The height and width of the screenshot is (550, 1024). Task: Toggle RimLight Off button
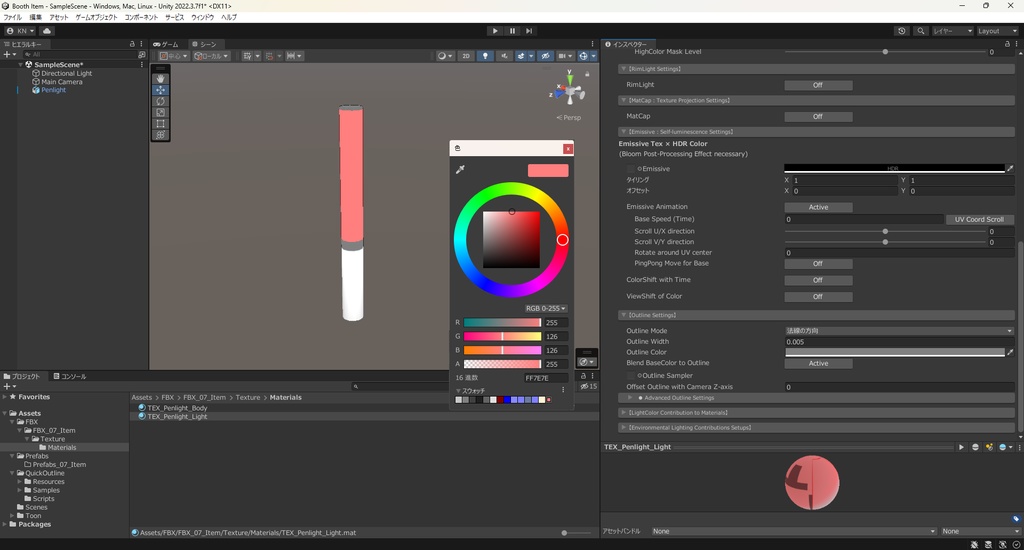pyautogui.click(x=818, y=85)
